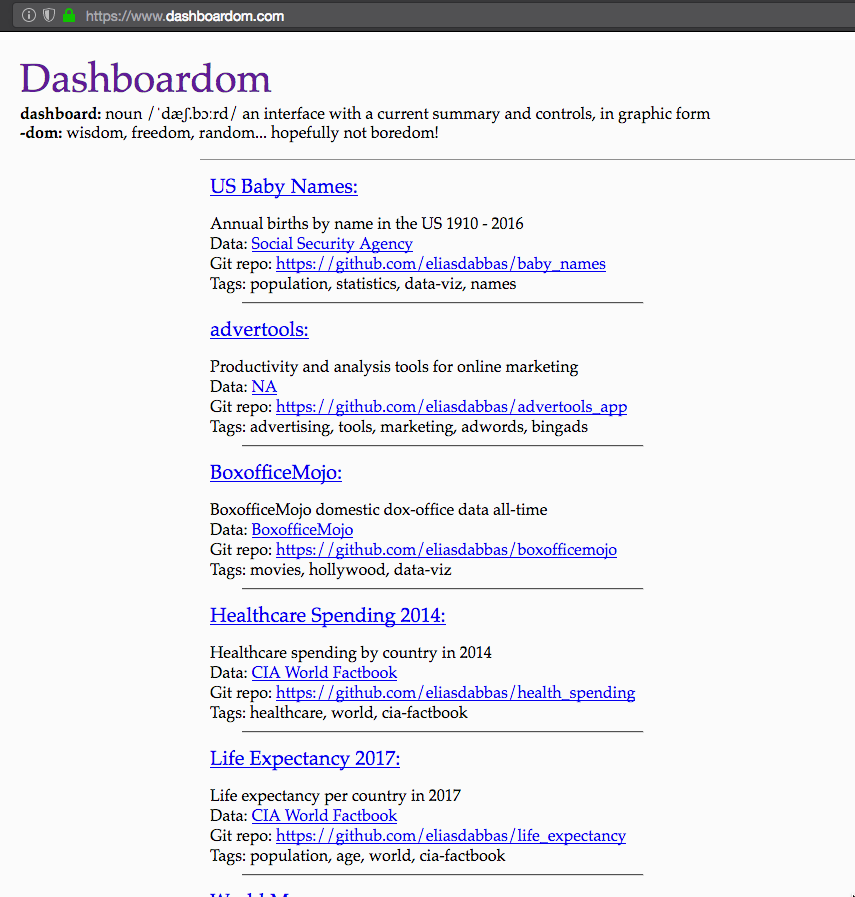Image resolution: width=855 pixels, height=897 pixels.
Task: Open the health_spending GitHub repo link
Action: [x=455, y=693]
